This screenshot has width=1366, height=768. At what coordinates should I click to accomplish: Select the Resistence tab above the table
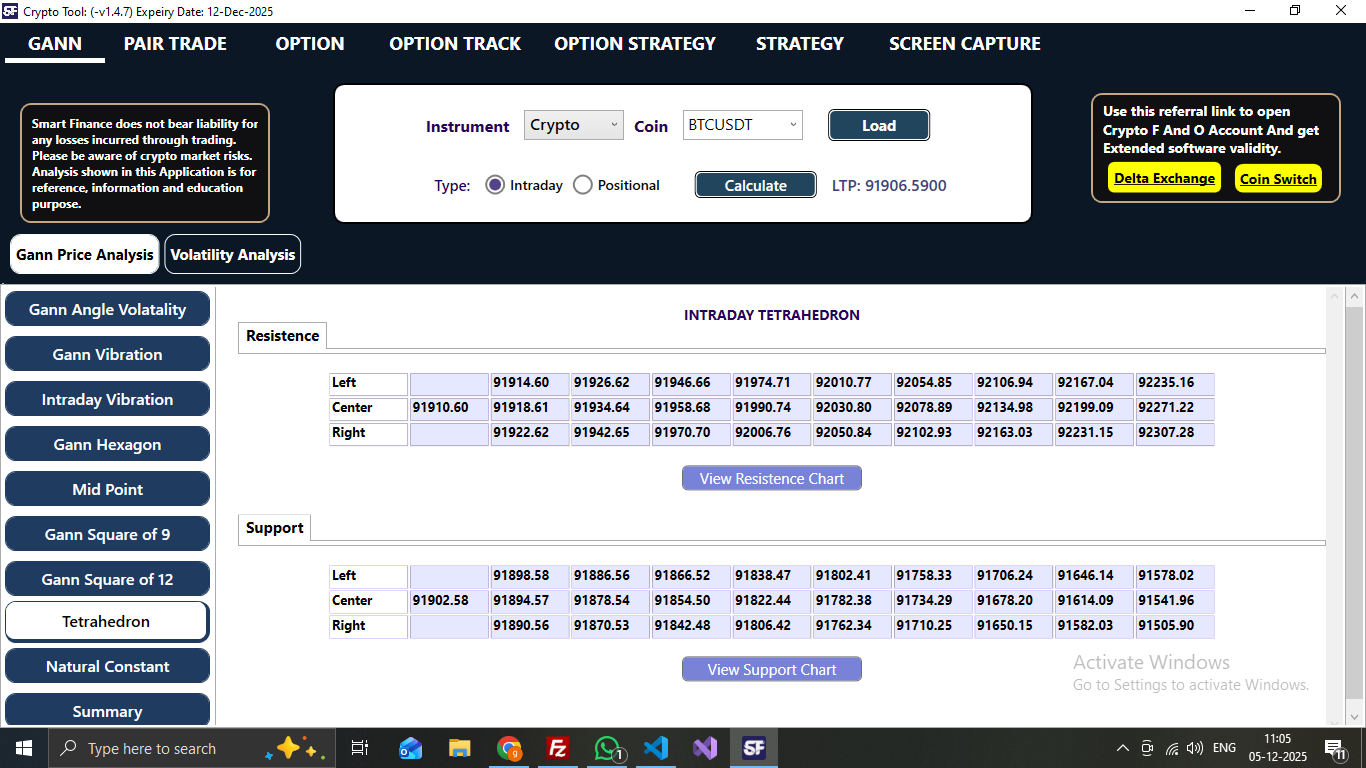click(x=281, y=336)
